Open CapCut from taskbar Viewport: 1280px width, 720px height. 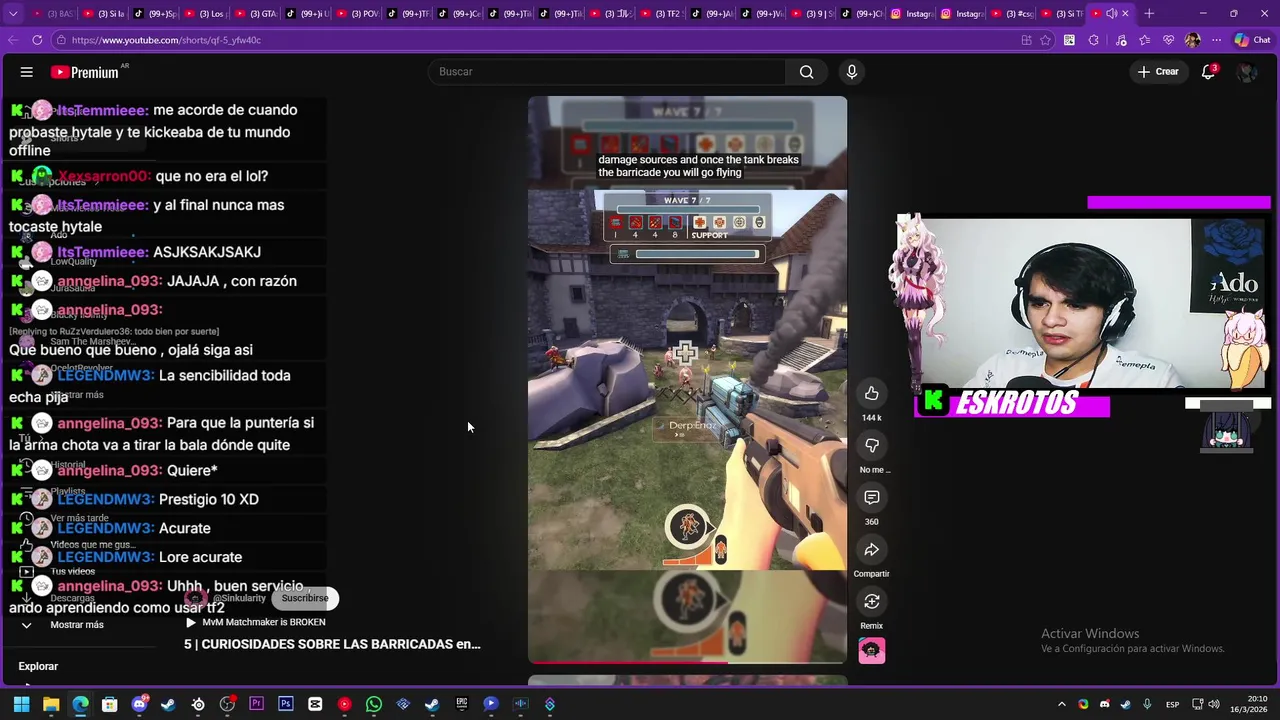tap(315, 704)
